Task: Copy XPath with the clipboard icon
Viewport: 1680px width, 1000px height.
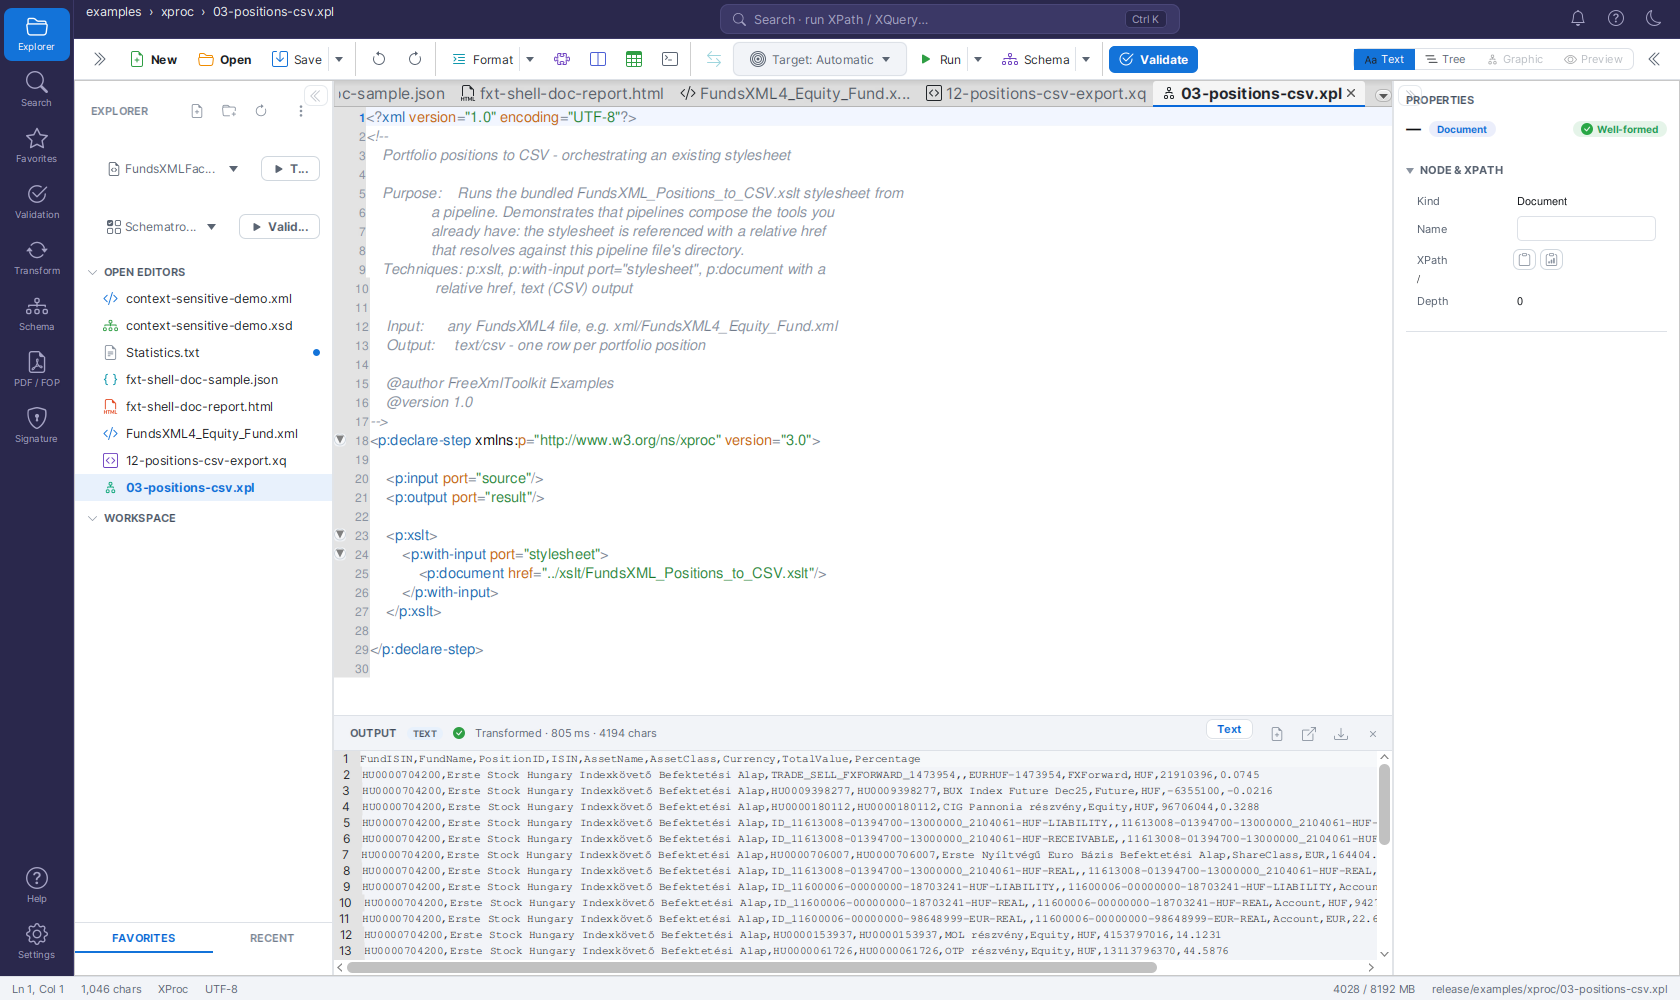Action: [1524, 260]
